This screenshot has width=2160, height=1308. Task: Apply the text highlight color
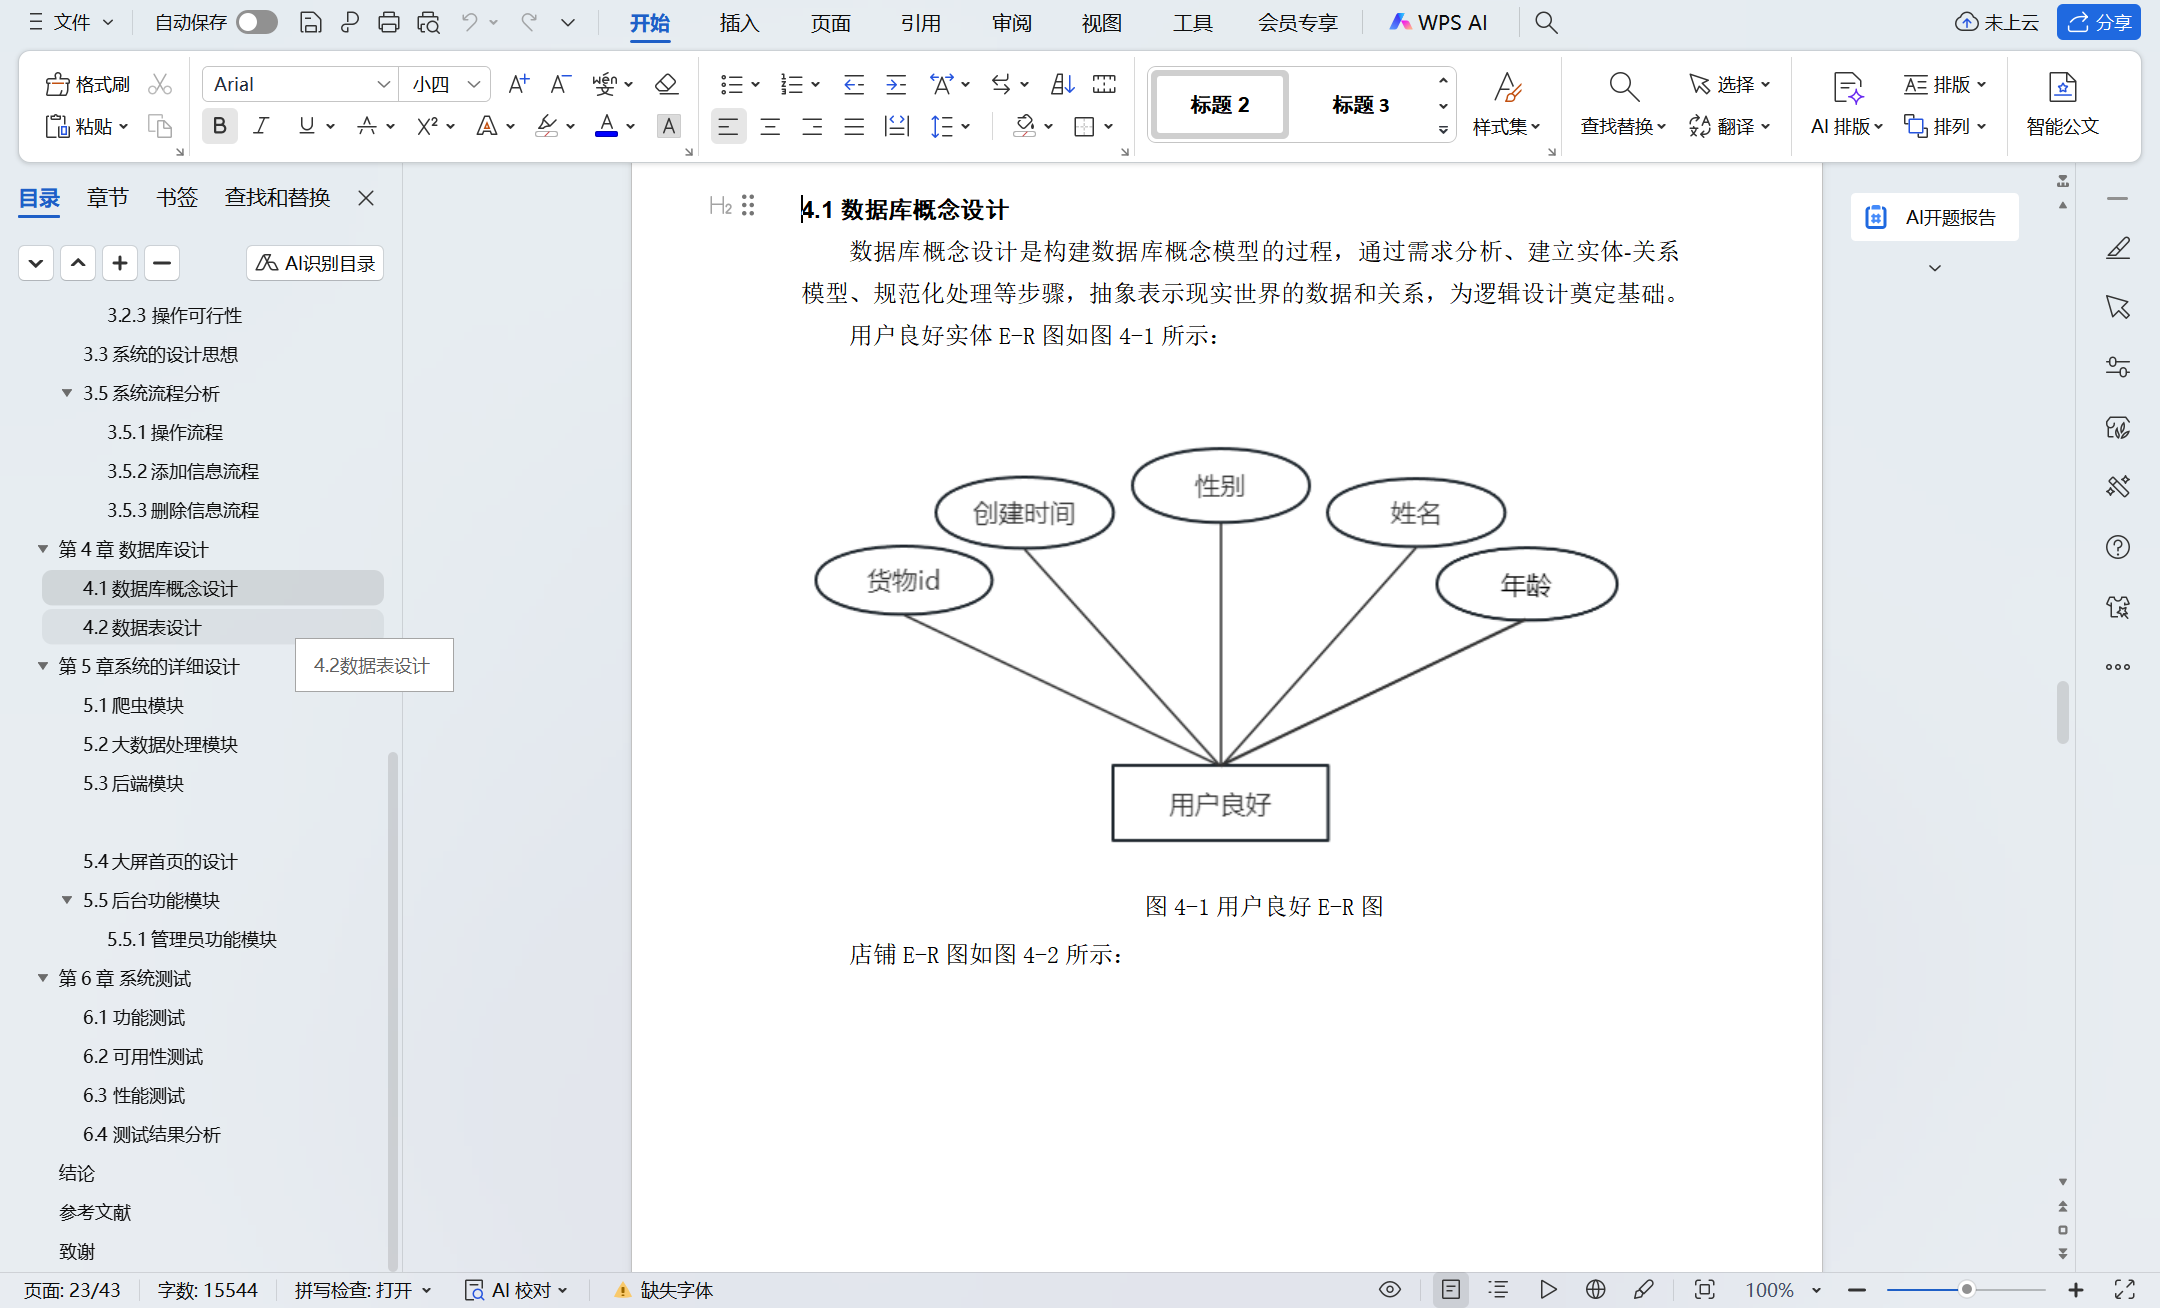click(546, 126)
